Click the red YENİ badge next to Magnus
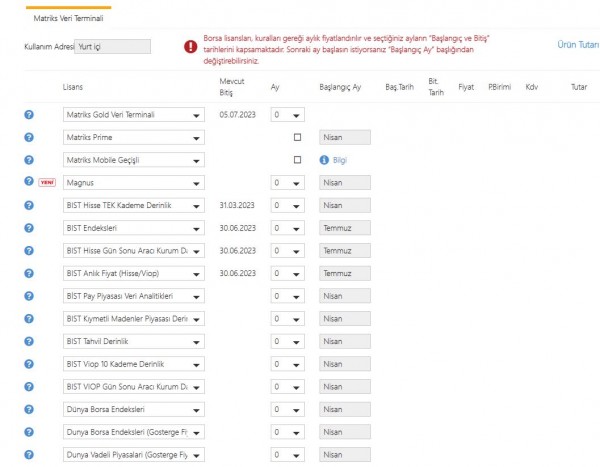 pos(47,183)
